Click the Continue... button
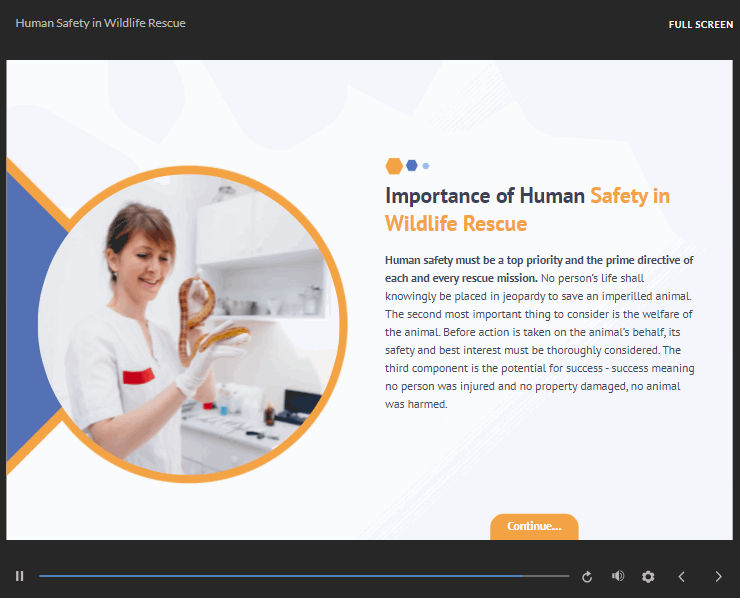The image size is (740, 598). coord(534,526)
